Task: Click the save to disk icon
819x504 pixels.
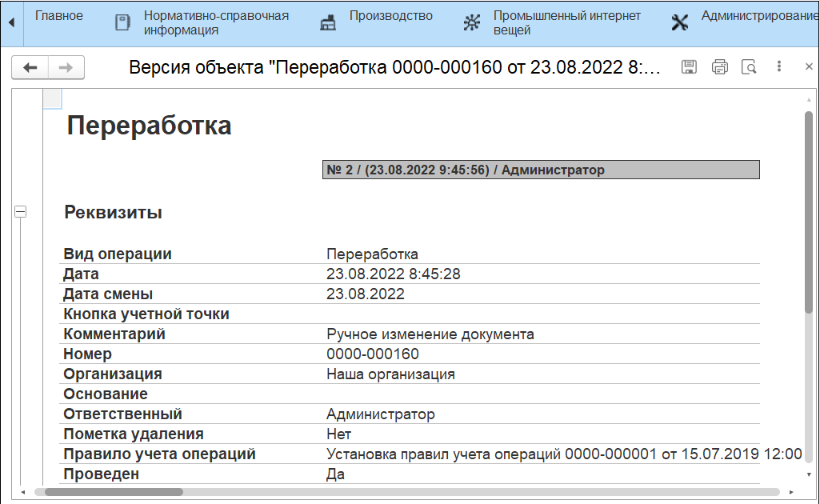Action: [689, 67]
